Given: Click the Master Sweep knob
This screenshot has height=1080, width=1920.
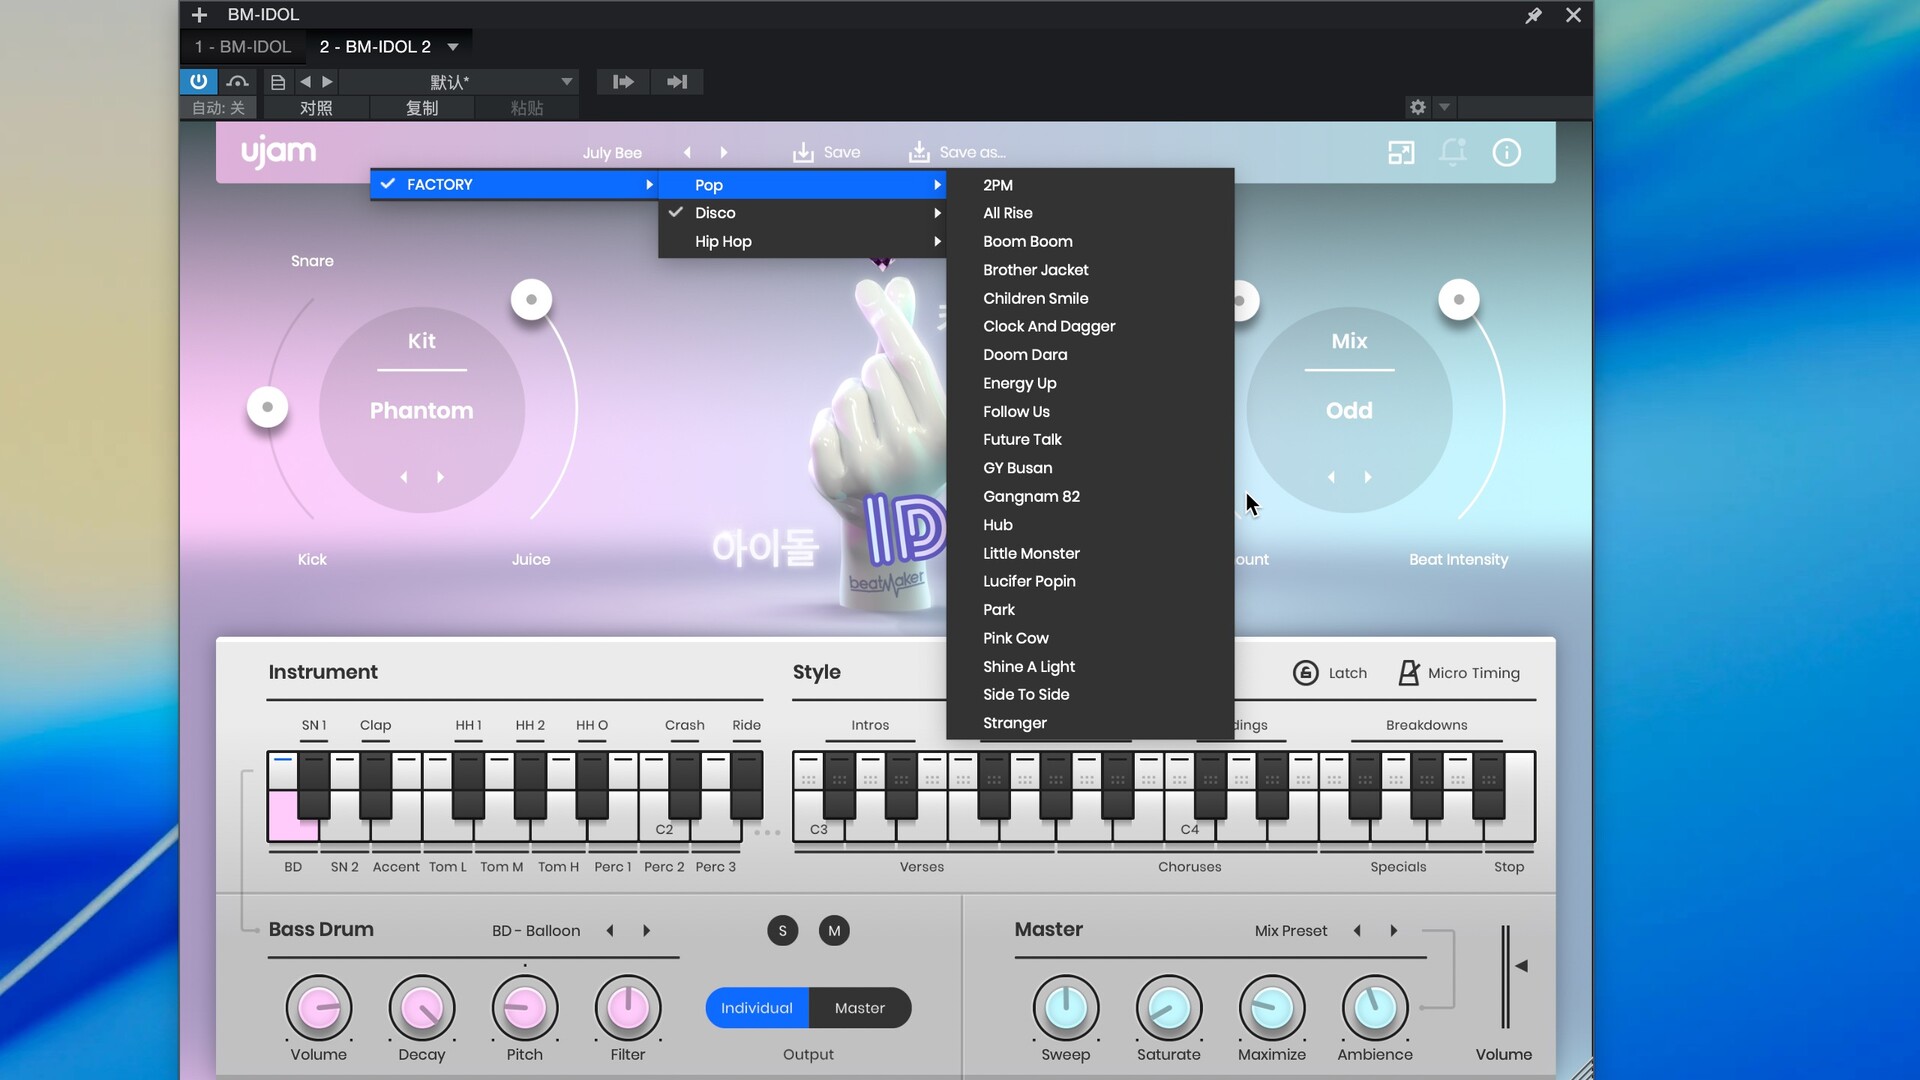Looking at the screenshot, I should tap(1066, 1008).
